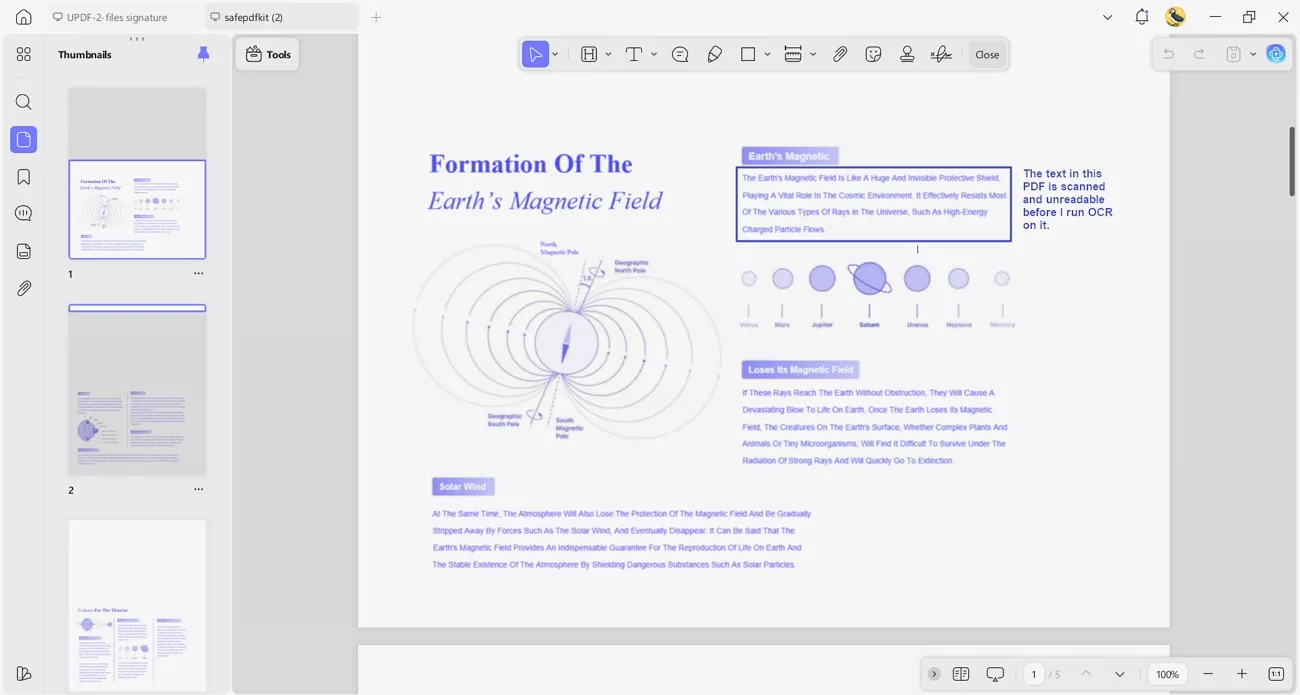Open the signature tool
1300x695 pixels.
(x=941, y=55)
